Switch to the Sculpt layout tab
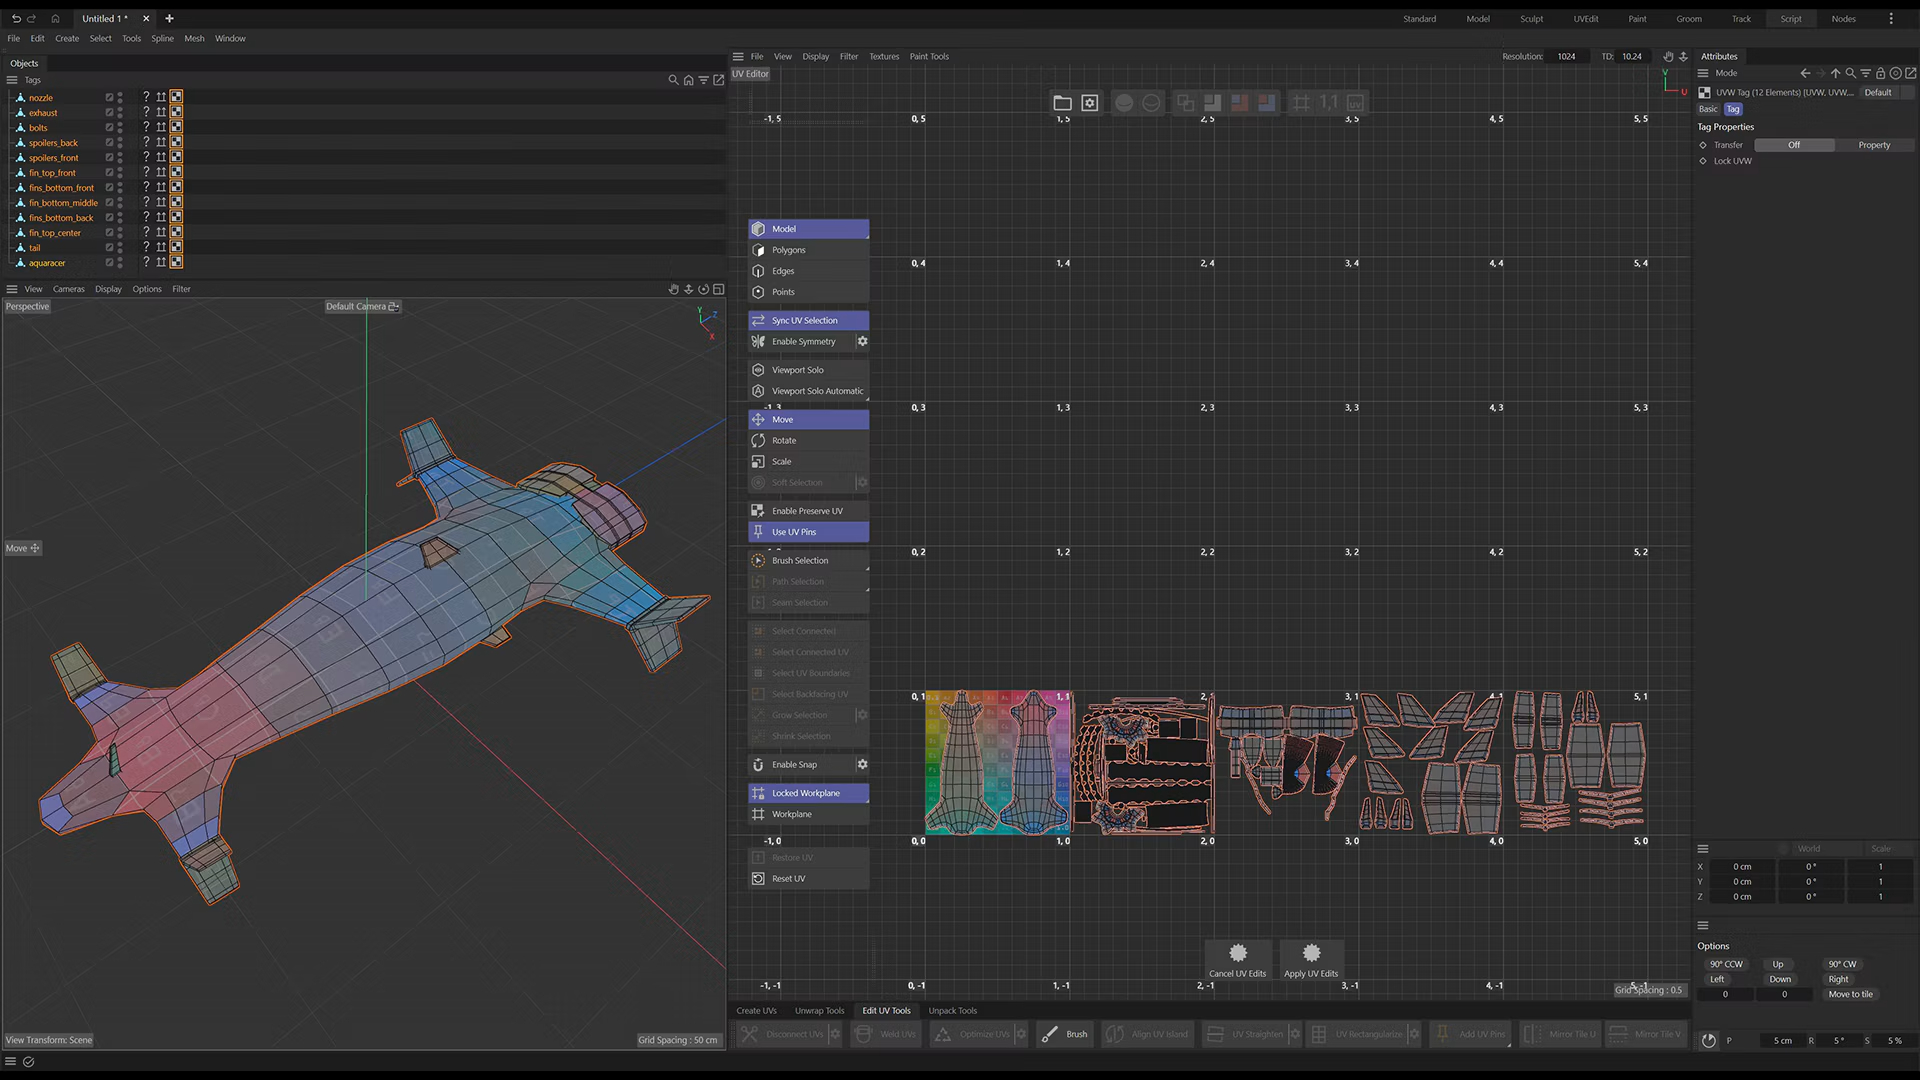 tap(1531, 19)
